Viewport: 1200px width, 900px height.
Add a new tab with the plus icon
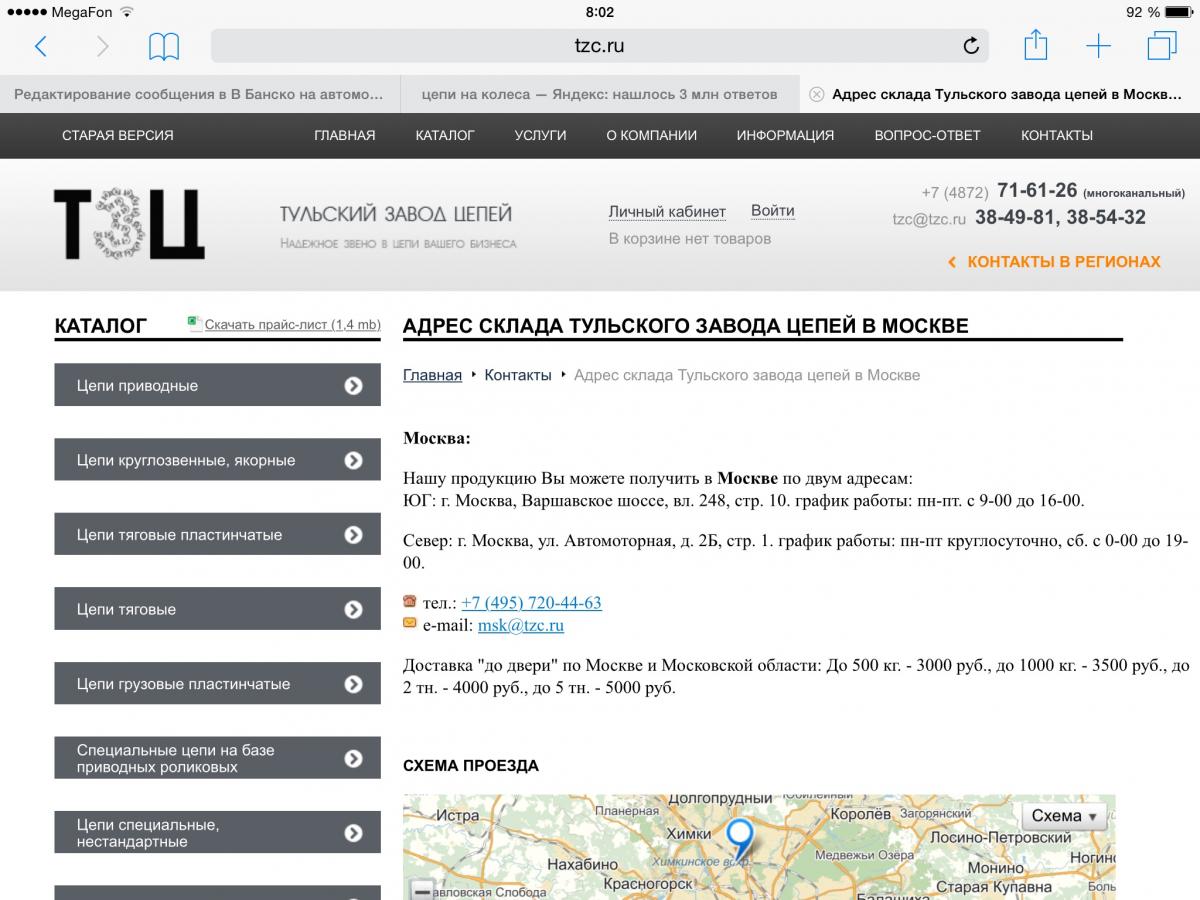(1098, 46)
